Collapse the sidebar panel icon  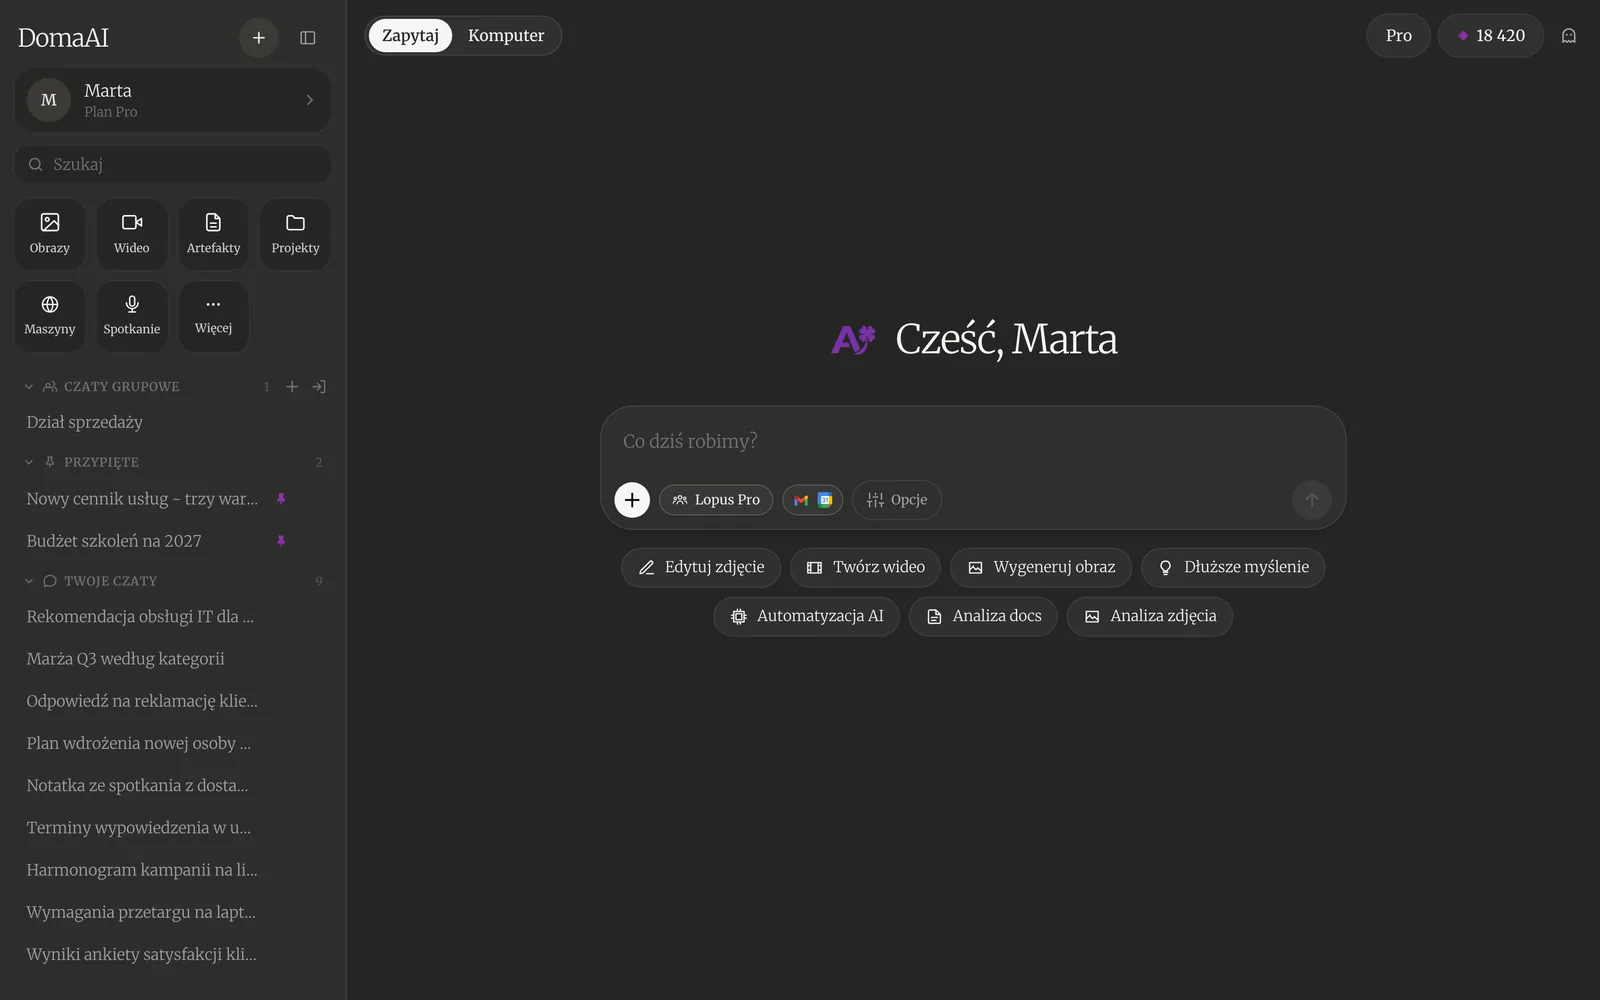pos(308,38)
